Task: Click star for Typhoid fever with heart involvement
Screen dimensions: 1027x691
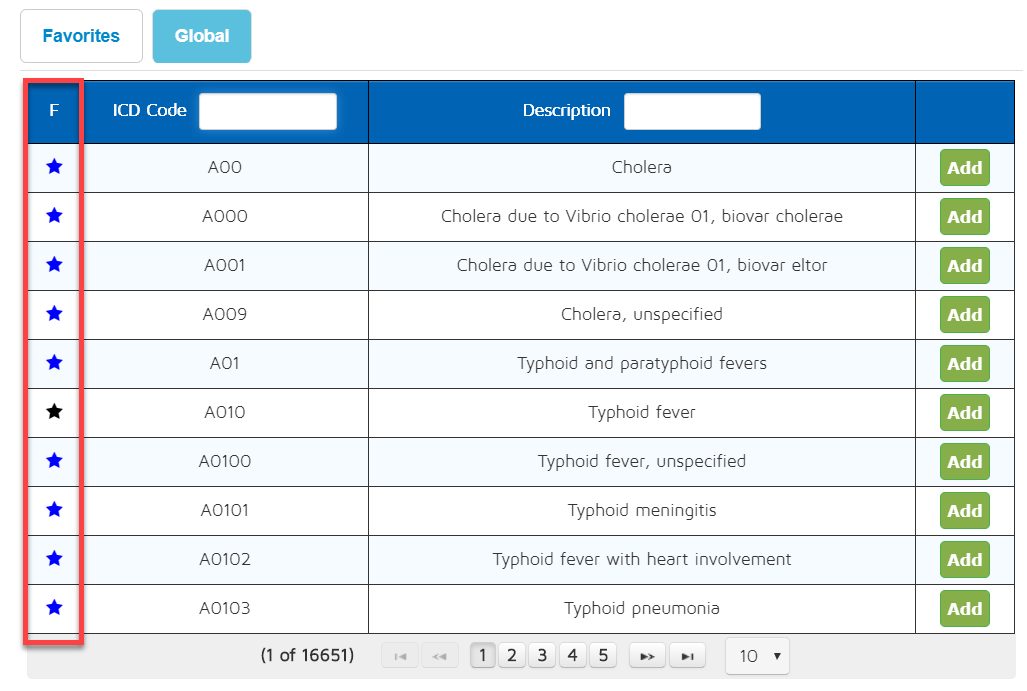Action: (55, 559)
